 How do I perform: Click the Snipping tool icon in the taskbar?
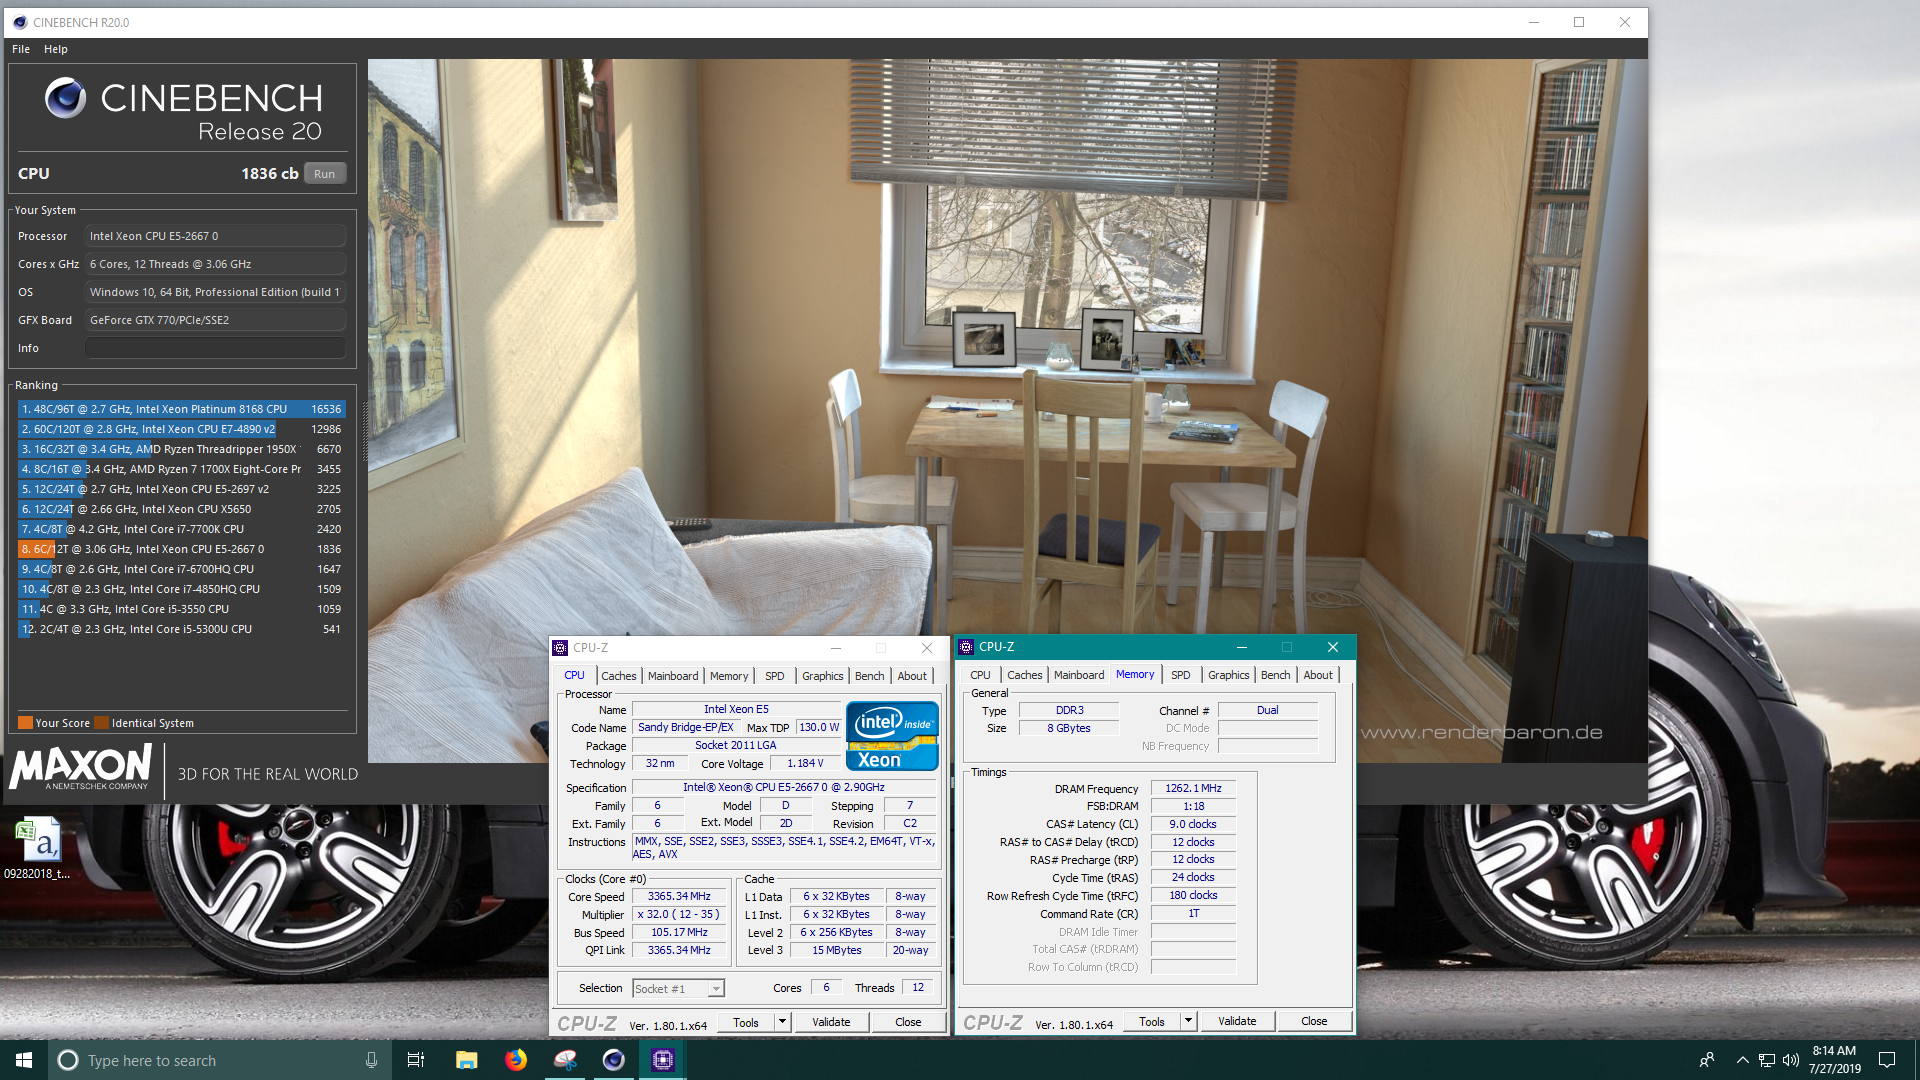pos(565,1060)
